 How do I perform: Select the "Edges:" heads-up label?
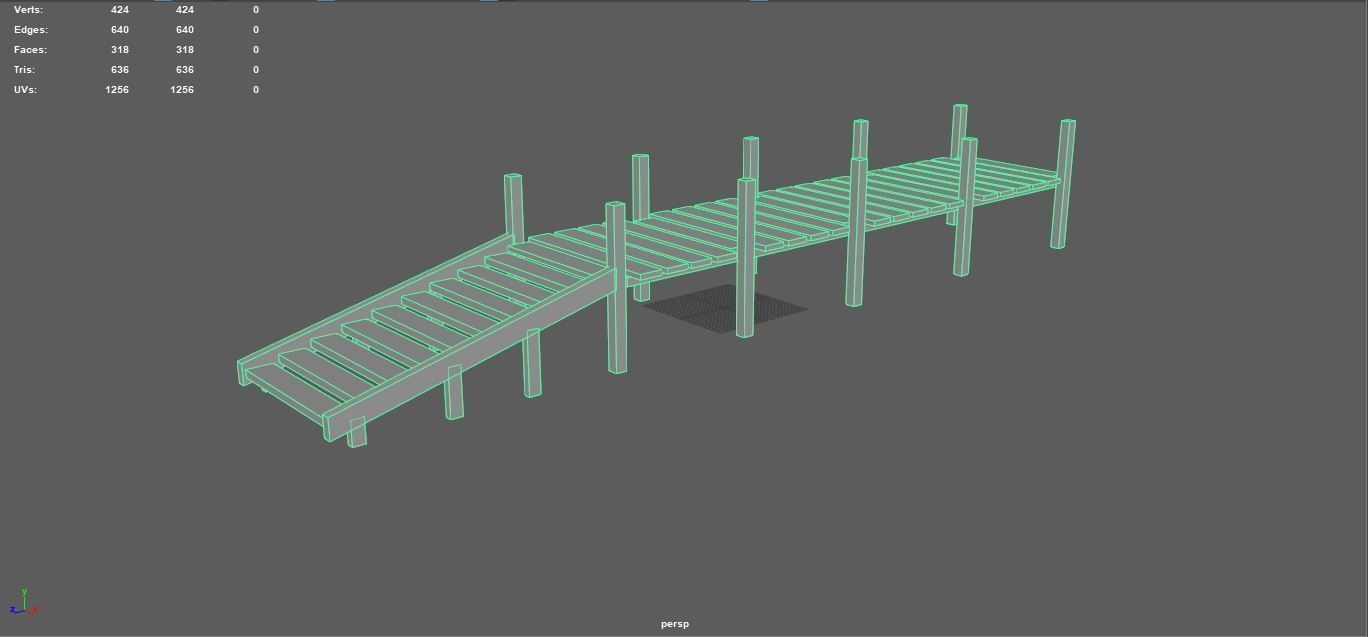pyautogui.click(x=30, y=30)
